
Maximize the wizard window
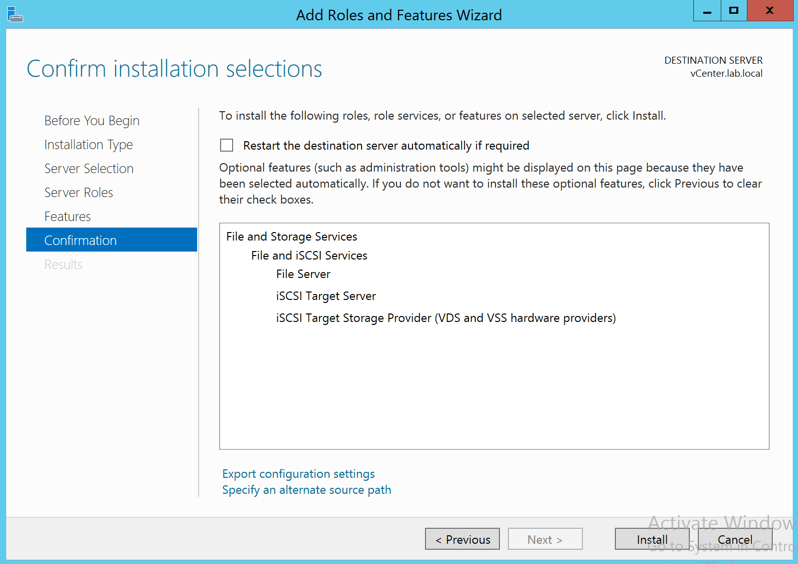[734, 11]
